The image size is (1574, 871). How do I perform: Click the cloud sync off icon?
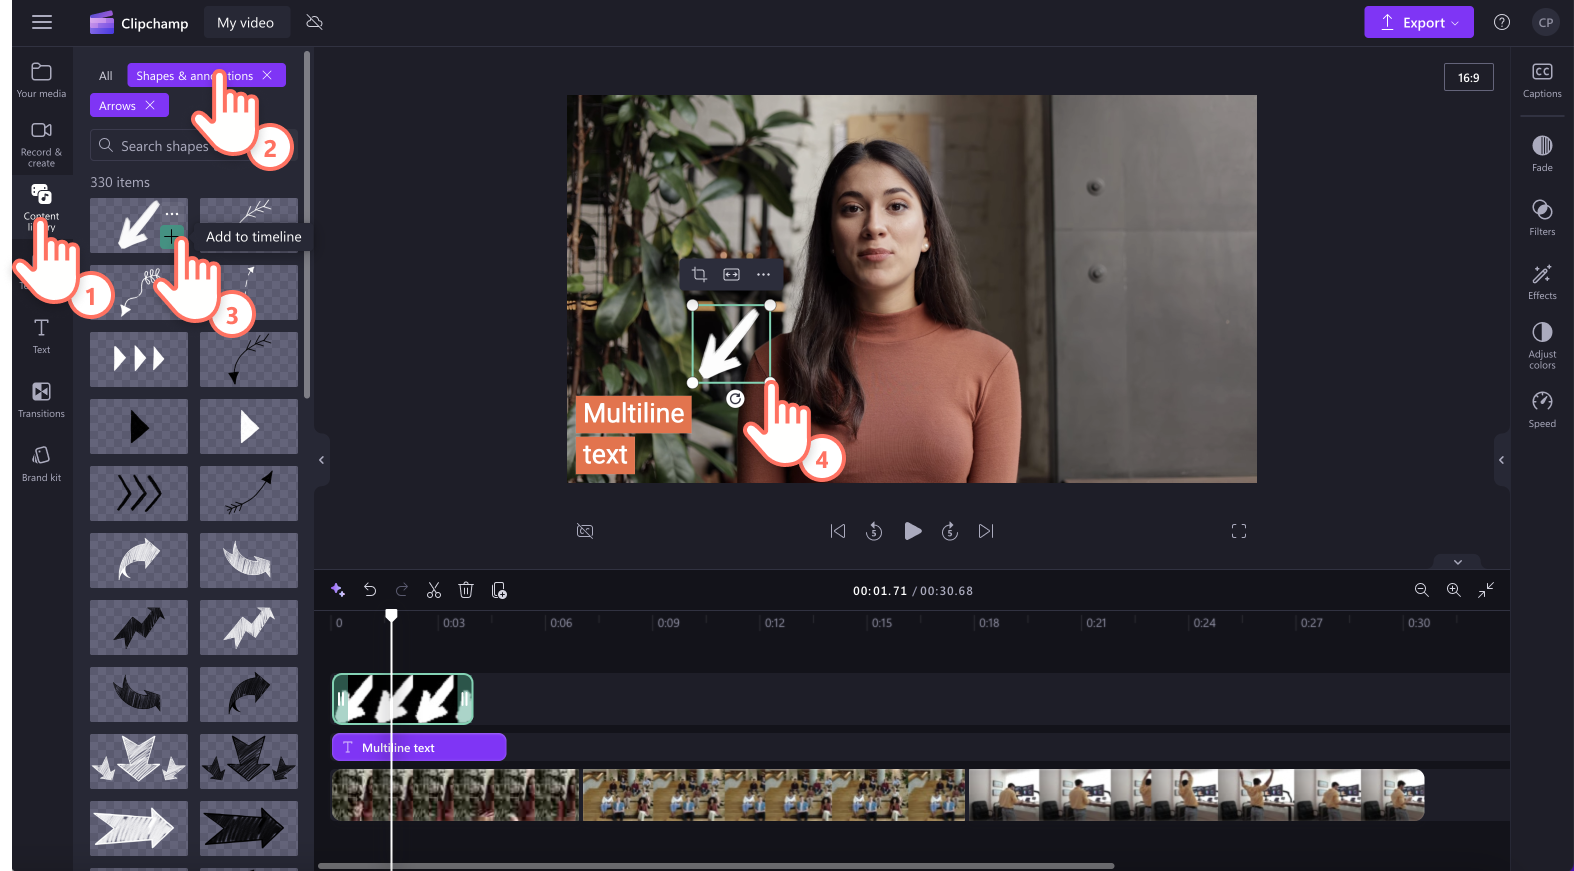pyautogui.click(x=314, y=22)
